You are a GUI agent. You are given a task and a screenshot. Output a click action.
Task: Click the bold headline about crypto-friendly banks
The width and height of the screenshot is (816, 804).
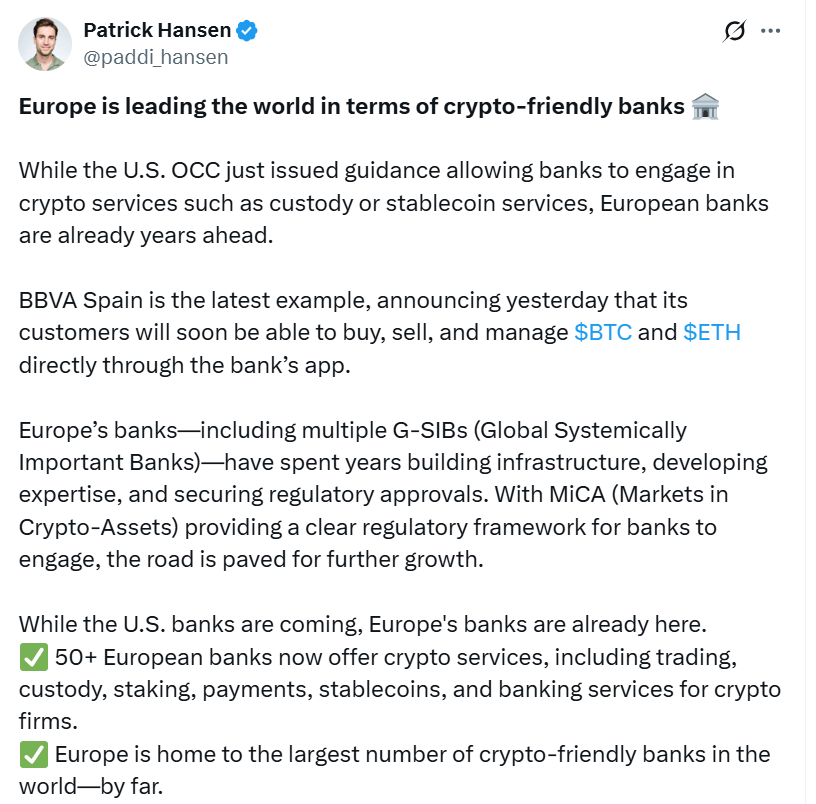coord(352,107)
